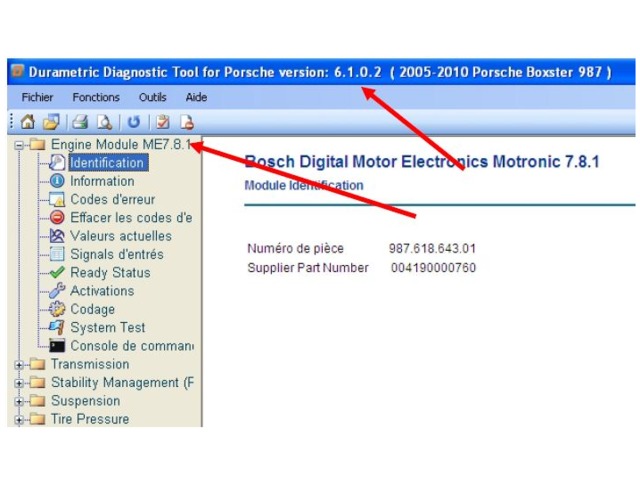The height and width of the screenshot is (480, 640).
Task: Open Codes d'erreur in the tree
Action: pyautogui.click(x=113, y=199)
